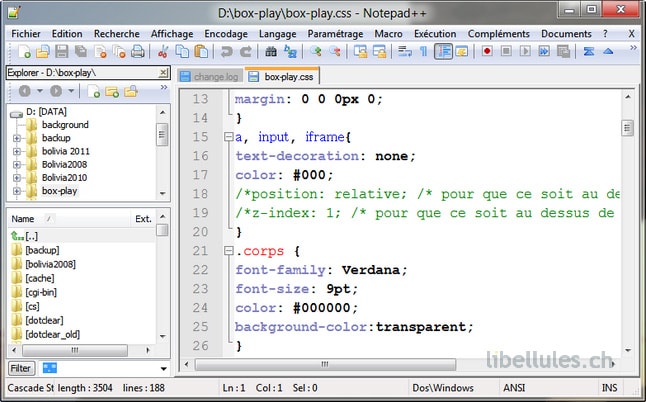This screenshot has height=402, width=646.
Task: Stop macro recording square icon
Action: click(x=506, y=51)
